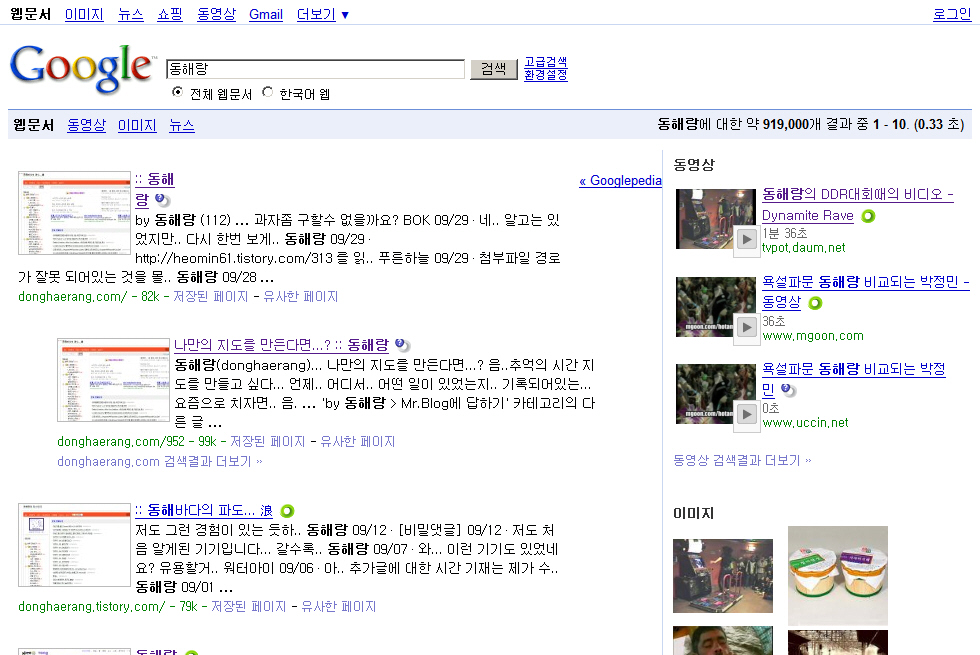Click the '검색' search button
This screenshot has width=980, height=655.
coord(494,69)
